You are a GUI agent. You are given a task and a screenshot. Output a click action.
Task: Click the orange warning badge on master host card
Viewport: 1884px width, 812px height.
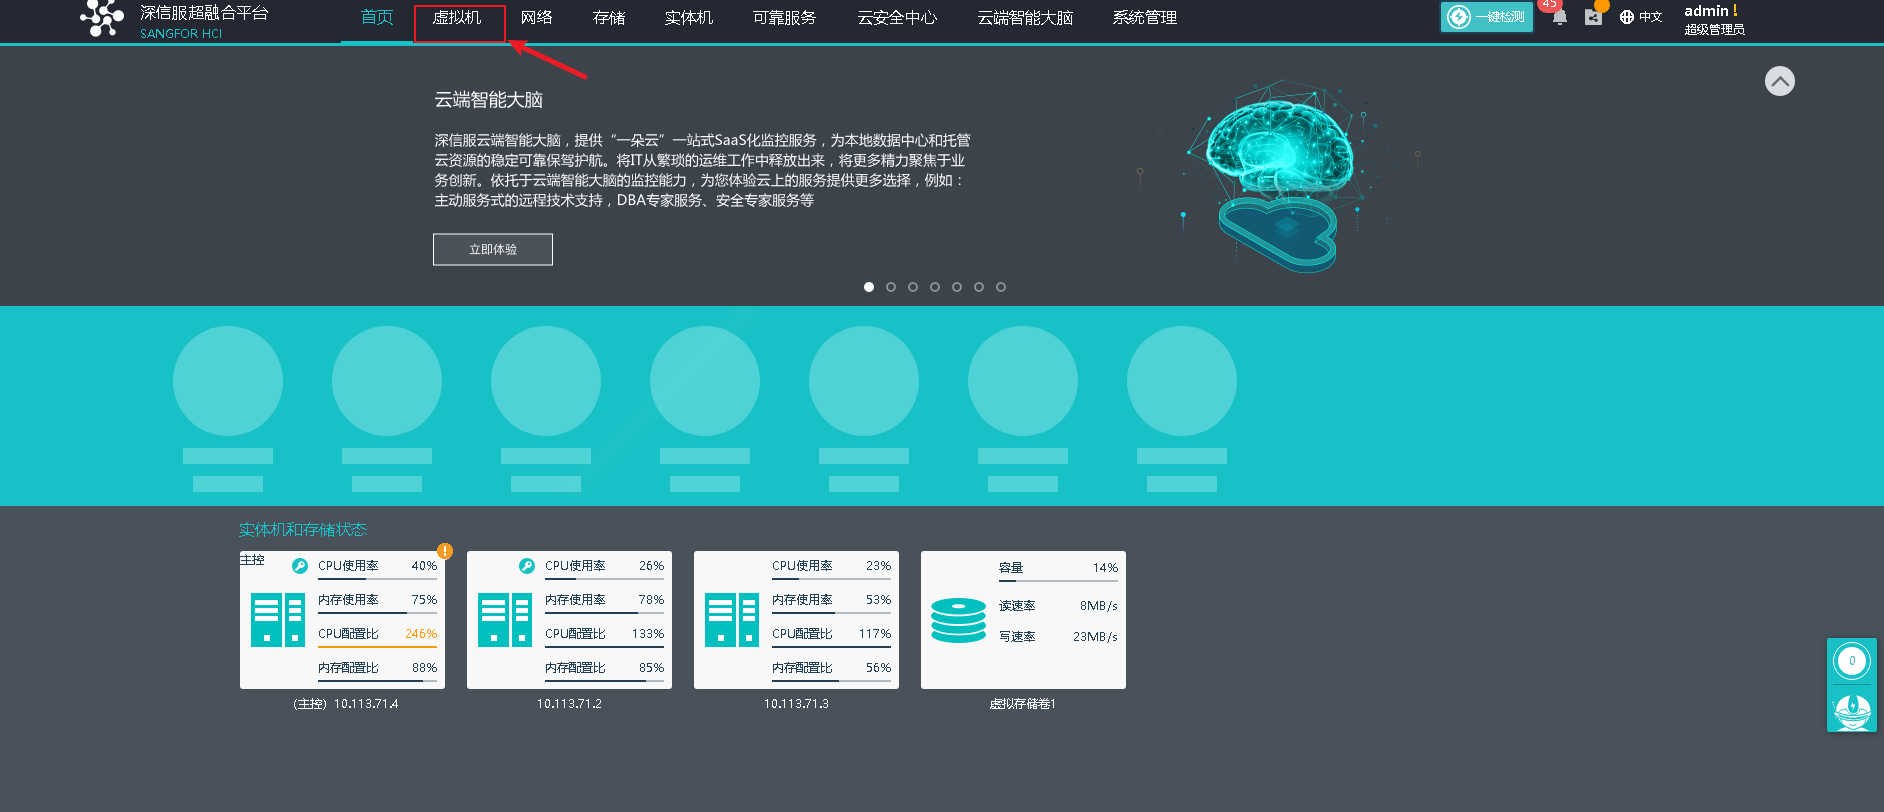pyautogui.click(x=445, y=551)
